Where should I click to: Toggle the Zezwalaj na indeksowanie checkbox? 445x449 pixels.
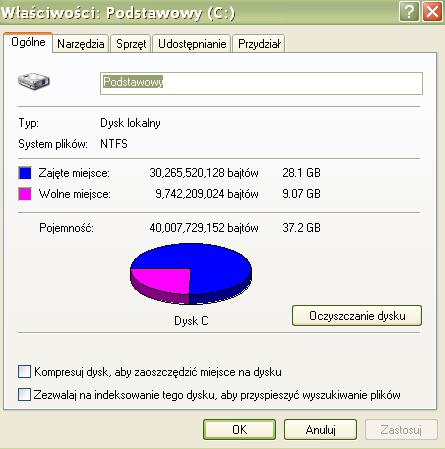(x=24, y=394)
